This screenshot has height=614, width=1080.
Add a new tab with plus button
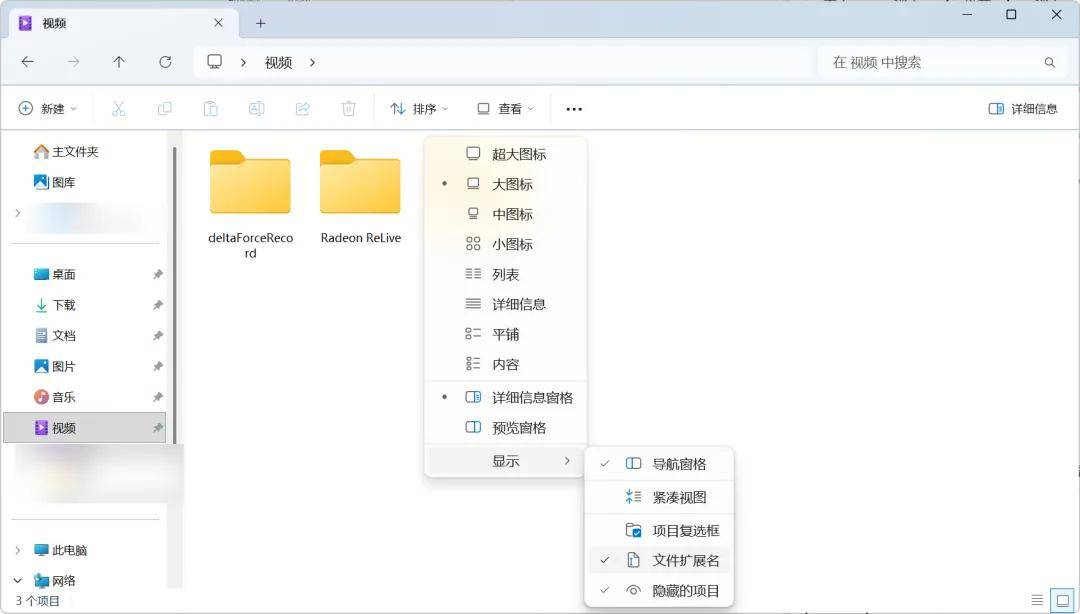pos(260,23)
